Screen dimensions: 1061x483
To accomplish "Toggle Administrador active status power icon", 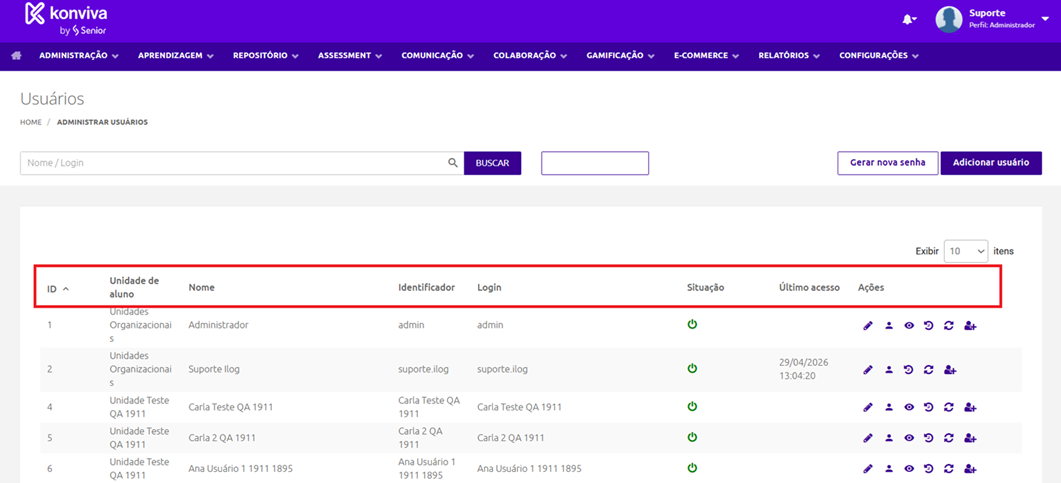I will (x=692, y=324).
